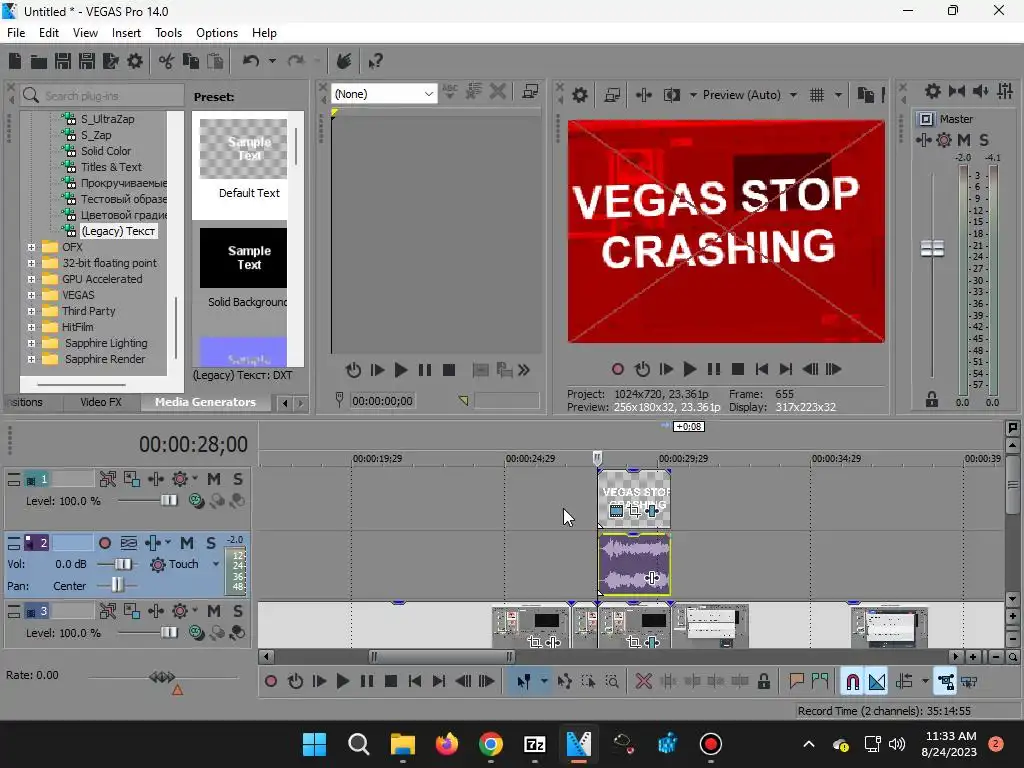Save the project with the floppy icon
This screenshot has width=1024, height=768.
tap(63, 61)
